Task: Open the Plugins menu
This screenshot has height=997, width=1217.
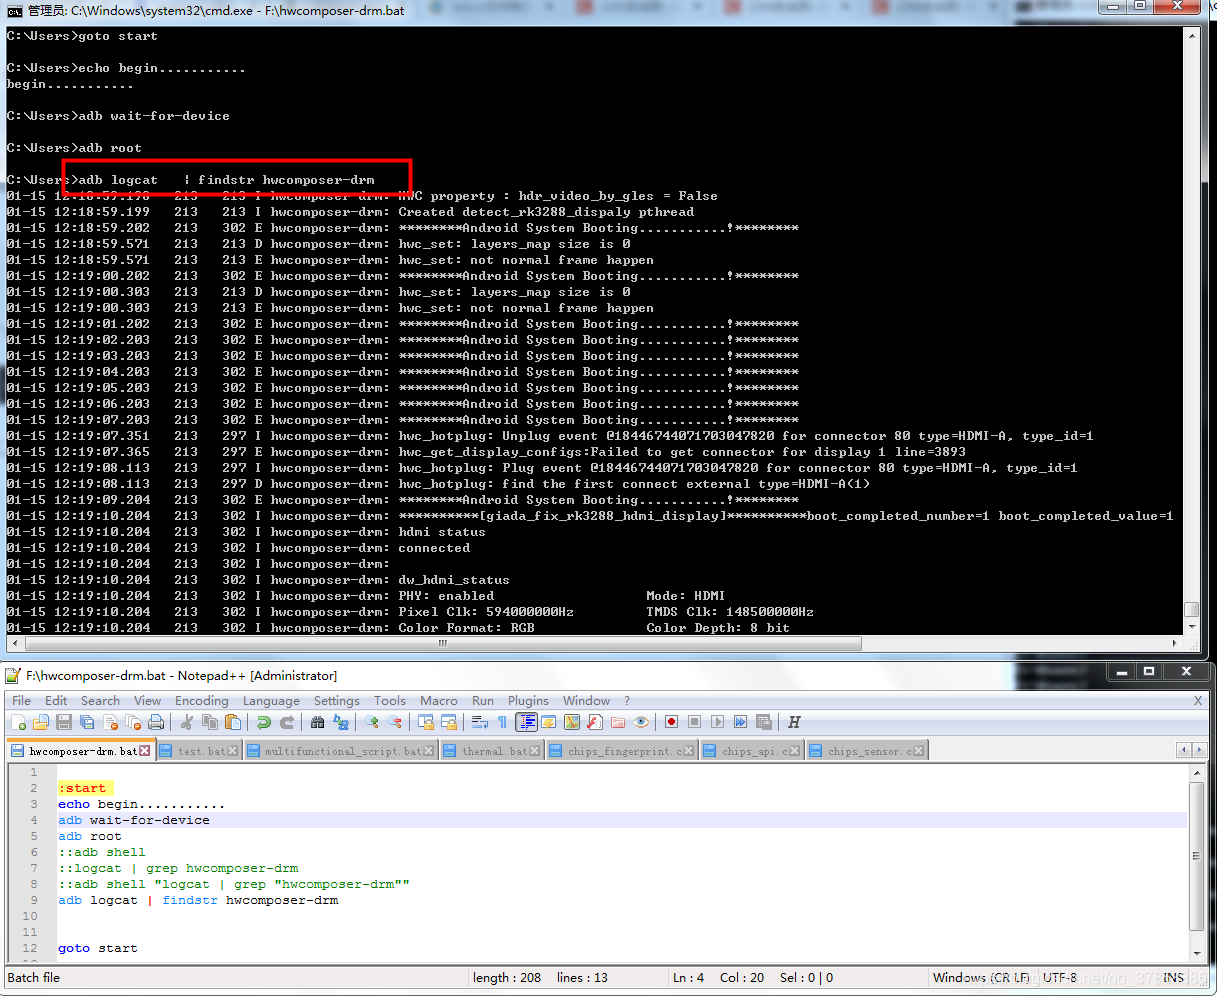Action: click(528, 701)
